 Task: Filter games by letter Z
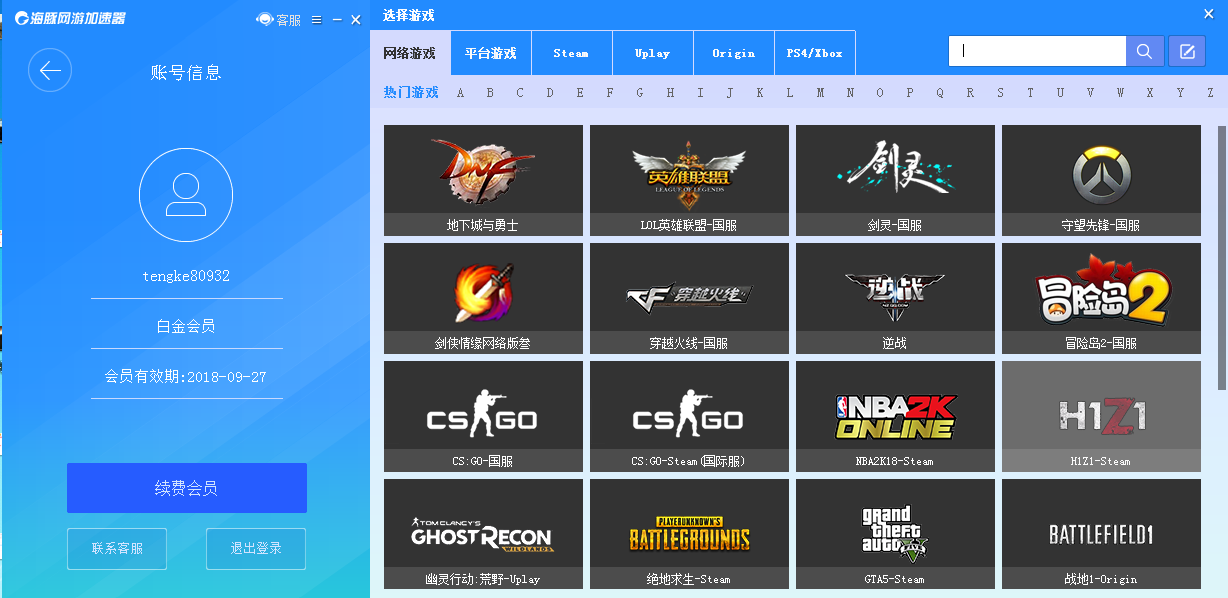point(1210,93)
